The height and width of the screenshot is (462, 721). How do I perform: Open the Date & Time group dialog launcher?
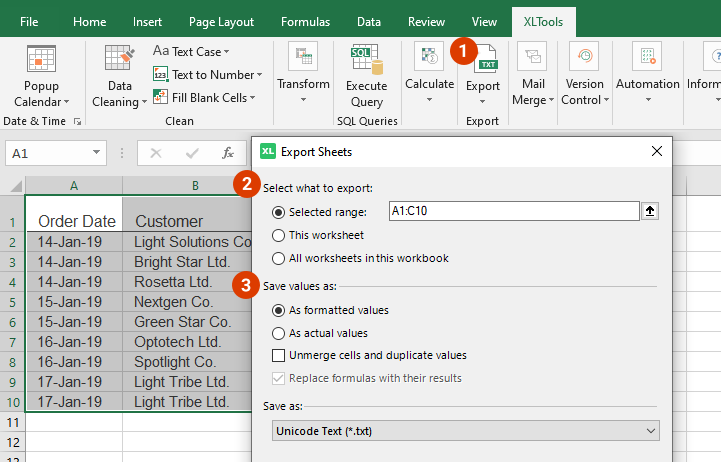(77, 121)
